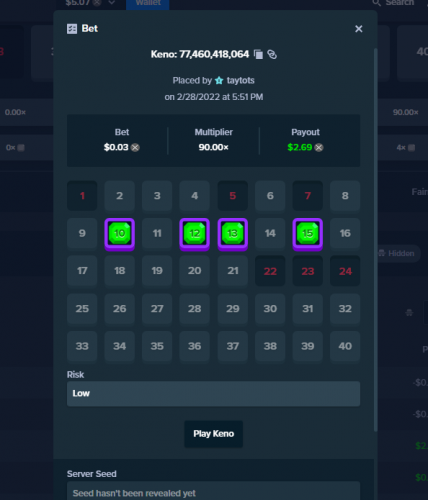Click currency icon beside $0.03 bet
The height and width of the screenshot is (500, 428).
click(135, 147)
